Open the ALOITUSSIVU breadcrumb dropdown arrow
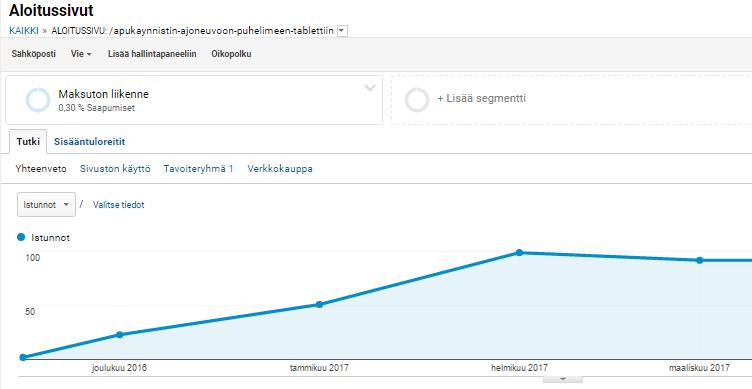The height and width of the screenshot is (389, 752). click(342, 31)
